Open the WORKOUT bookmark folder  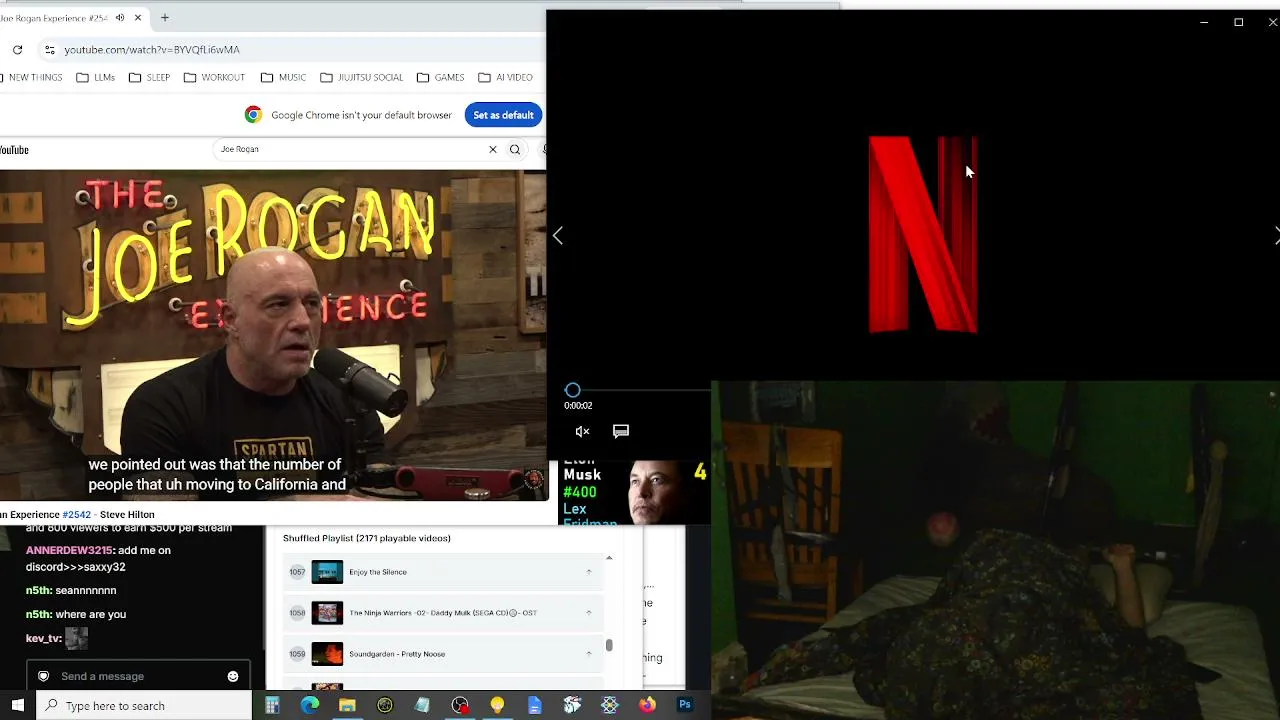[214, 77]
